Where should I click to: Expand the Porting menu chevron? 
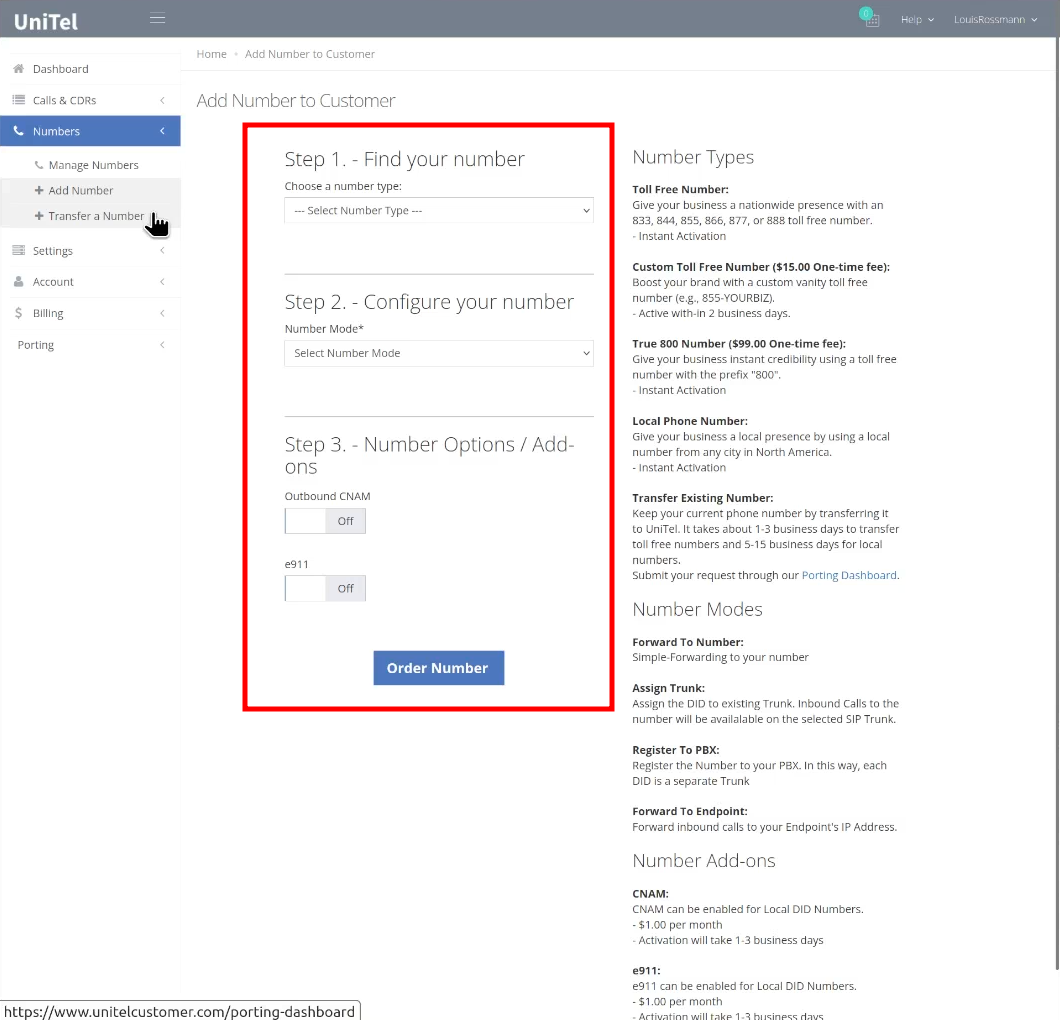point(162,345)
